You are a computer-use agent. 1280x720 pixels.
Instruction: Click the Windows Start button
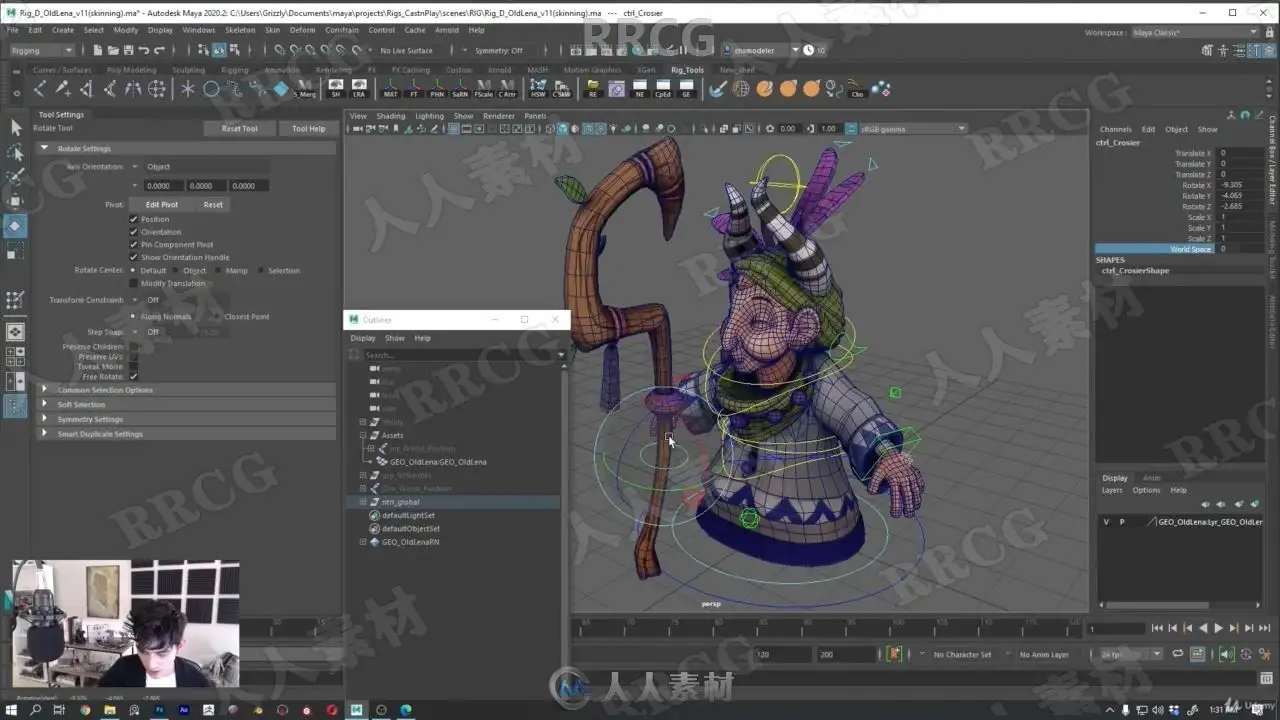(x=11, y=710)
